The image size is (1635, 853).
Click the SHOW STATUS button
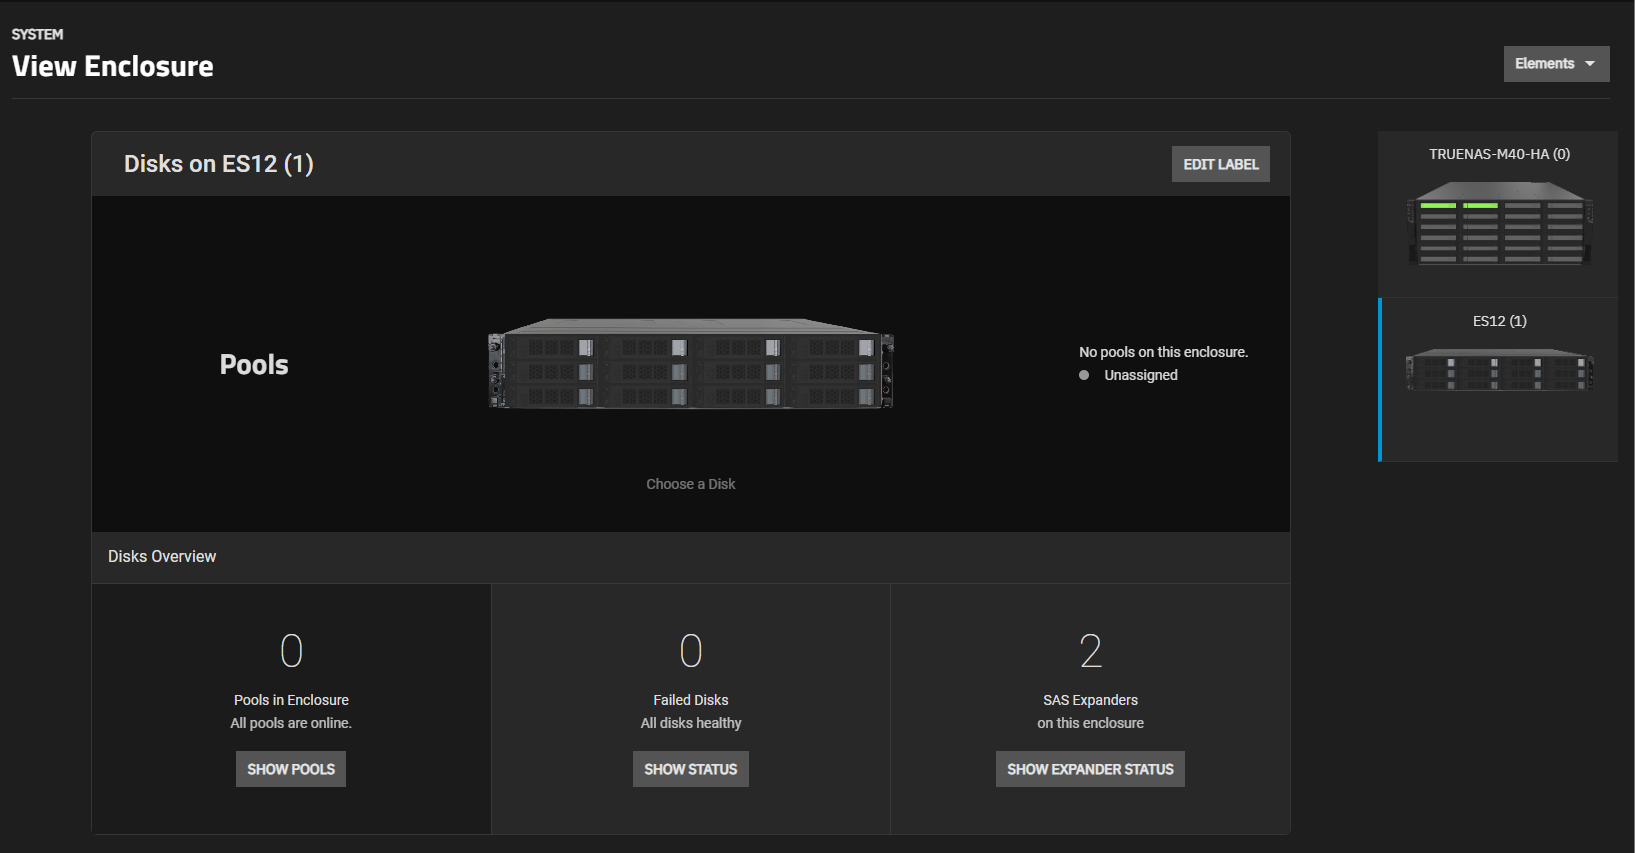[691, 769]
